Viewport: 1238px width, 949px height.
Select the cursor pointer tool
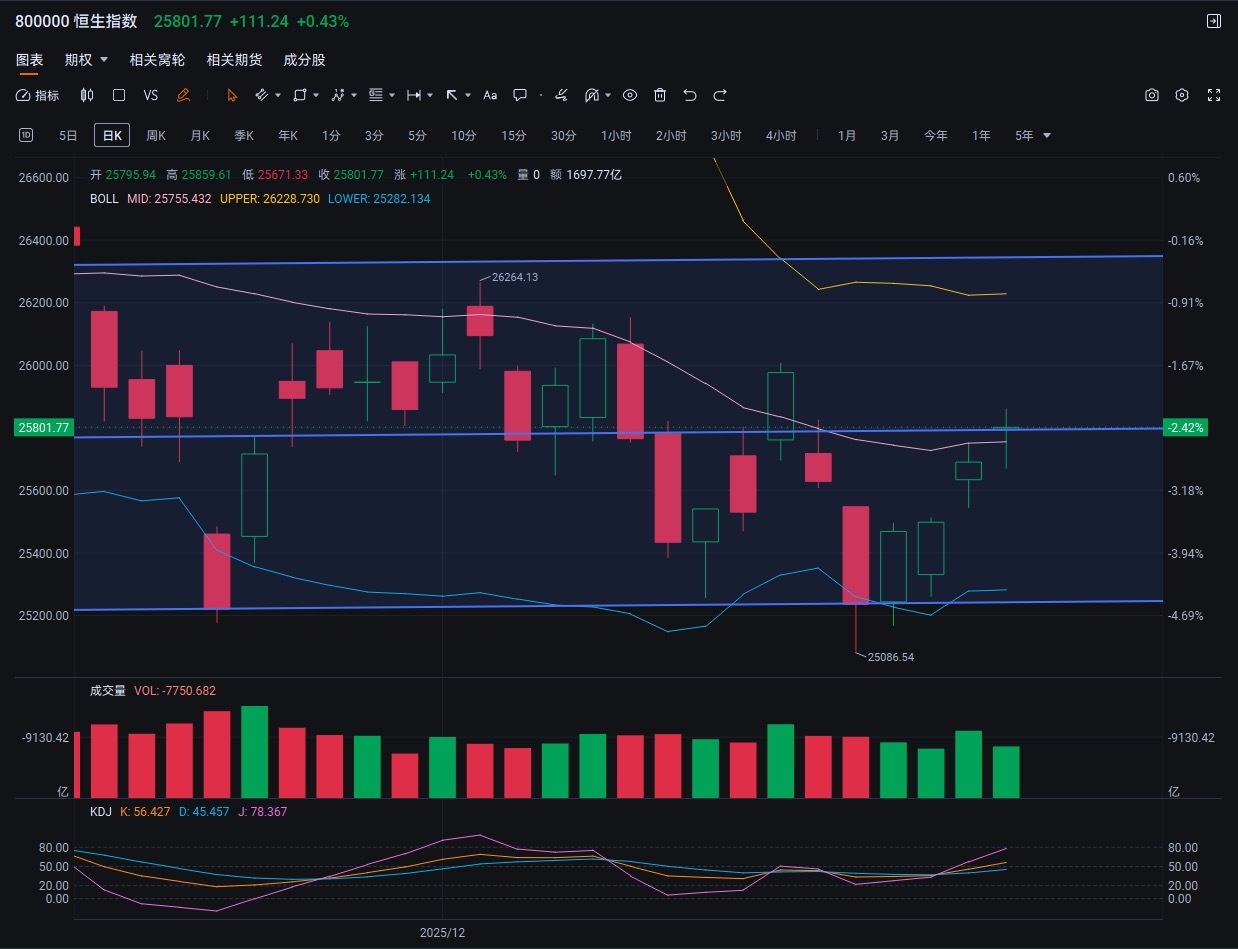(232, 95)
